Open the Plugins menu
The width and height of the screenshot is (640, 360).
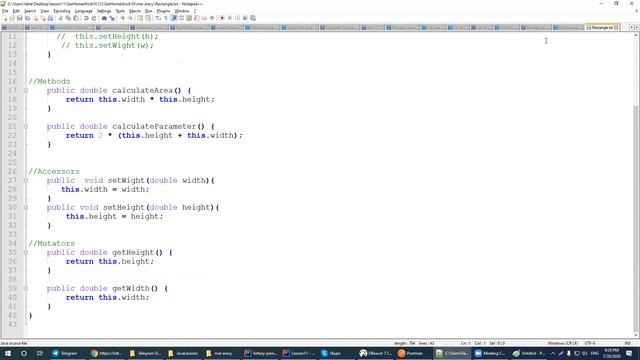click(163, 11)
